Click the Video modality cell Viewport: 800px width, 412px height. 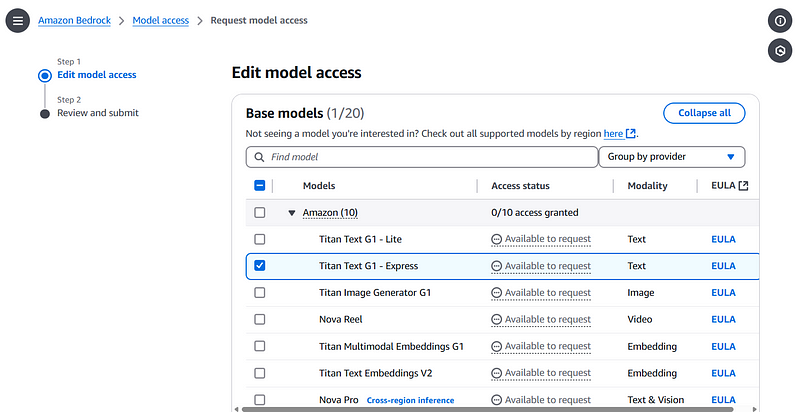tap(640, 320)
